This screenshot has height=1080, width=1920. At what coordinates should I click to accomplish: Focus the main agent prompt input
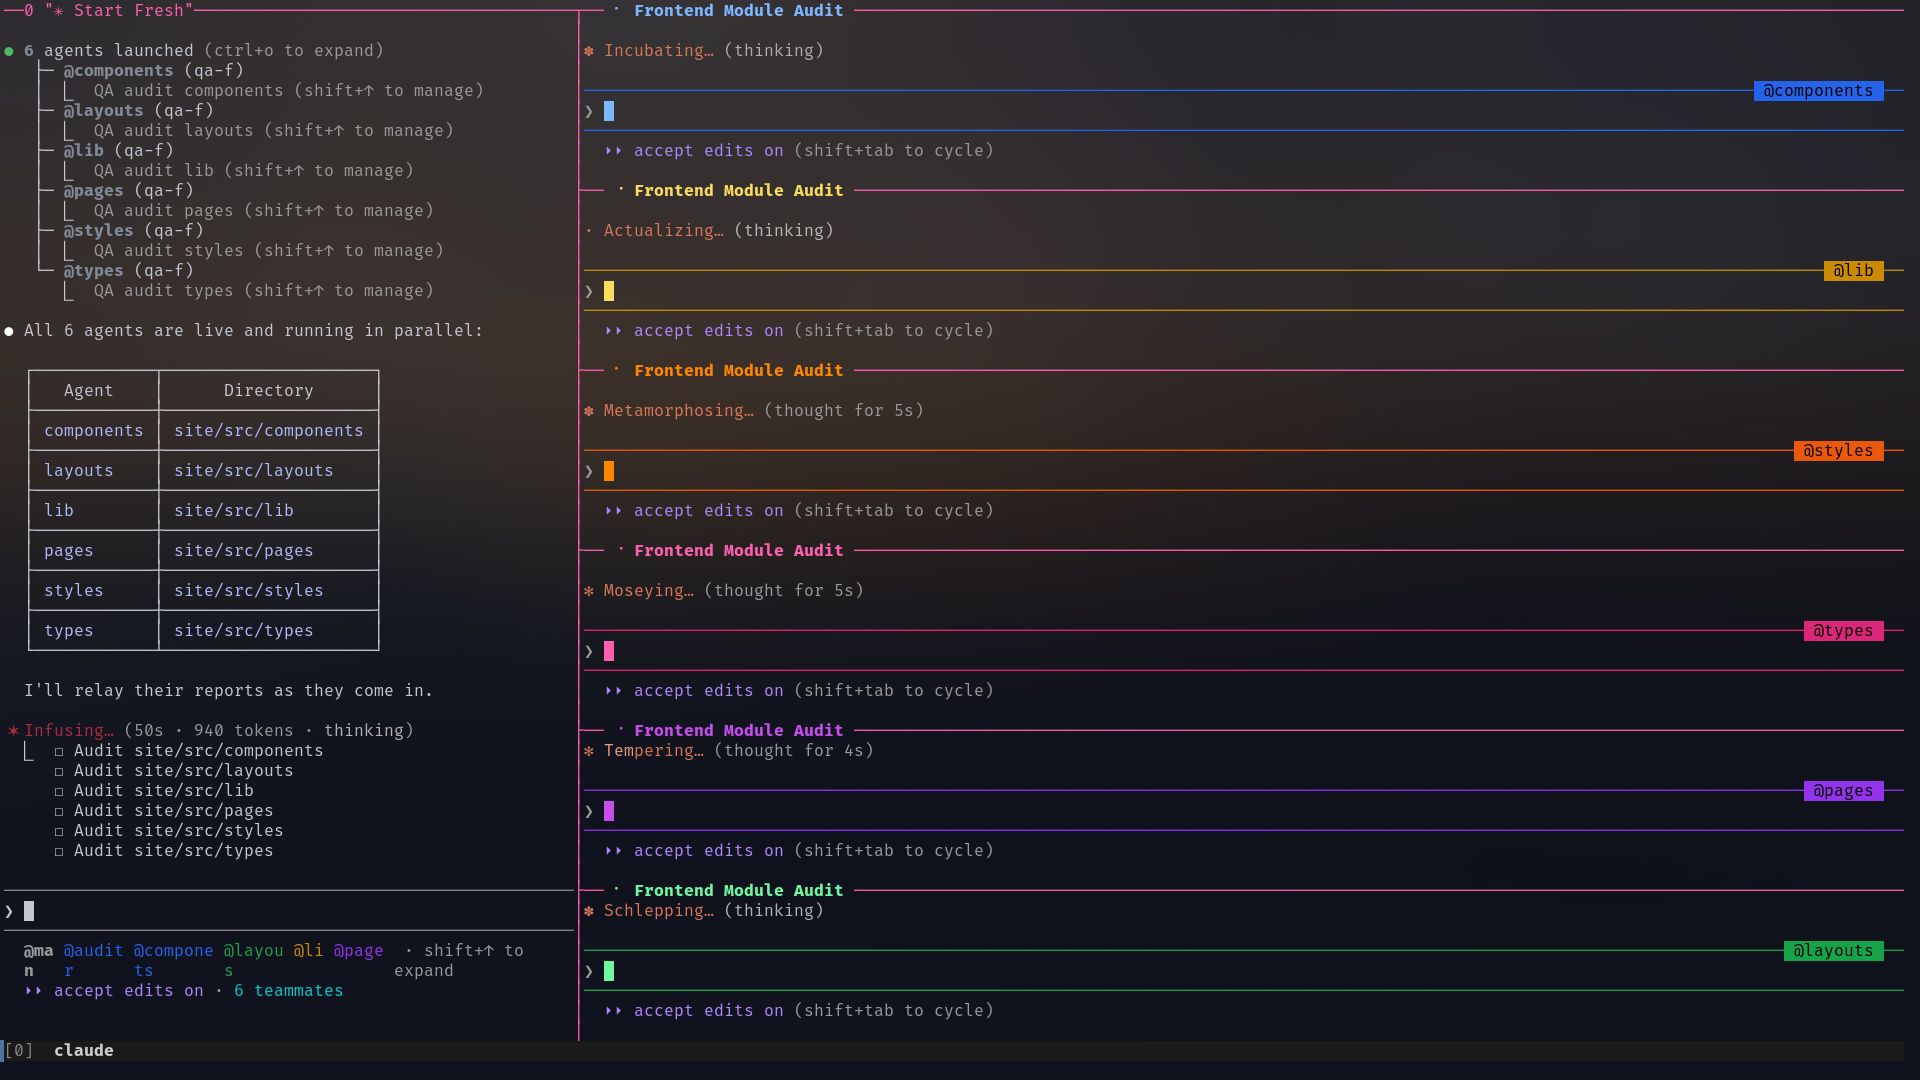pos(289,911)
